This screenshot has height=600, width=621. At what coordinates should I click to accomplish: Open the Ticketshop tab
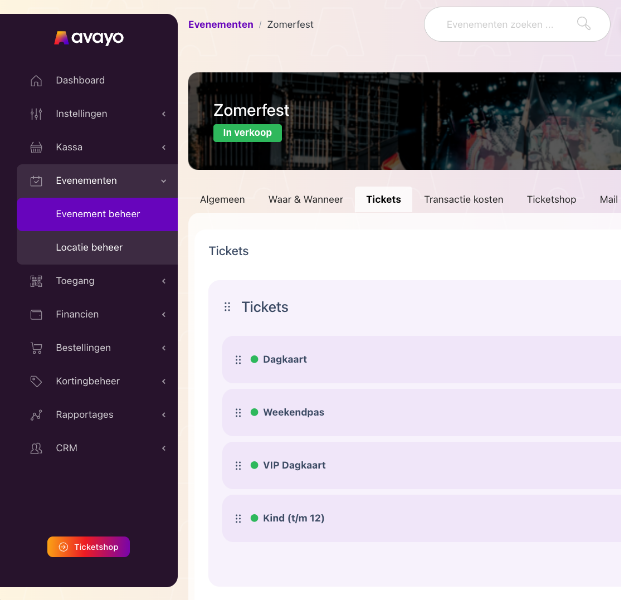click(551, 200)
